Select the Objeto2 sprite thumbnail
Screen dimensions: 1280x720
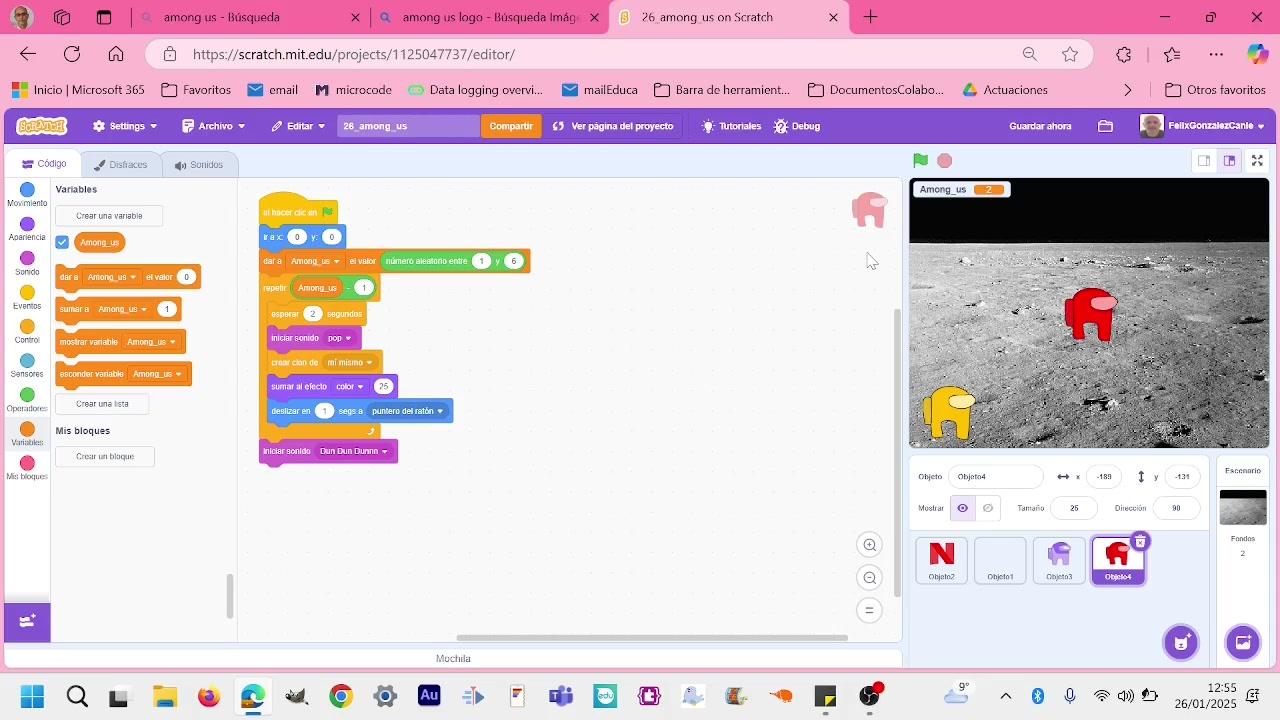tap(941, 560)
